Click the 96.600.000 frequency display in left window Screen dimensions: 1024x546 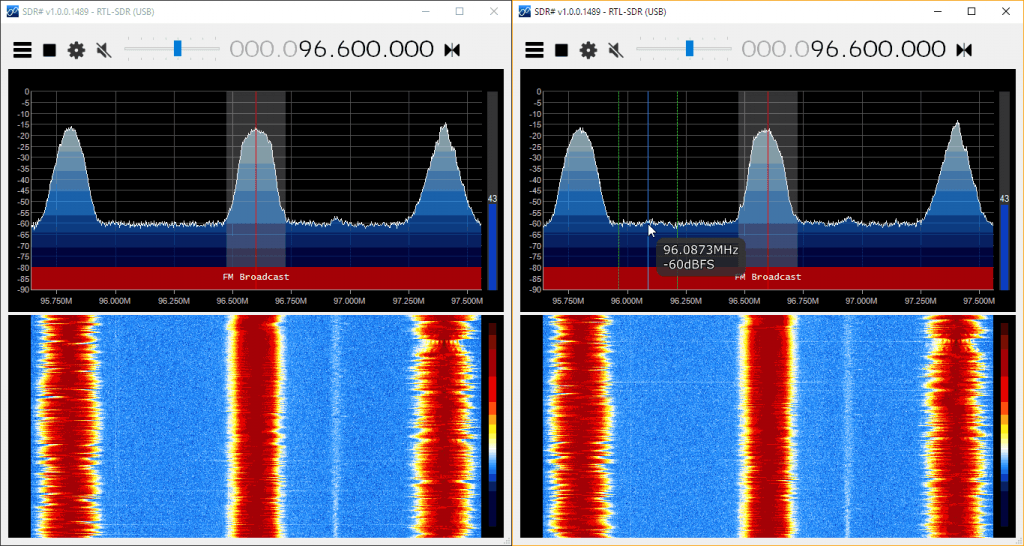pyautogui.click(x=366, y=50)
